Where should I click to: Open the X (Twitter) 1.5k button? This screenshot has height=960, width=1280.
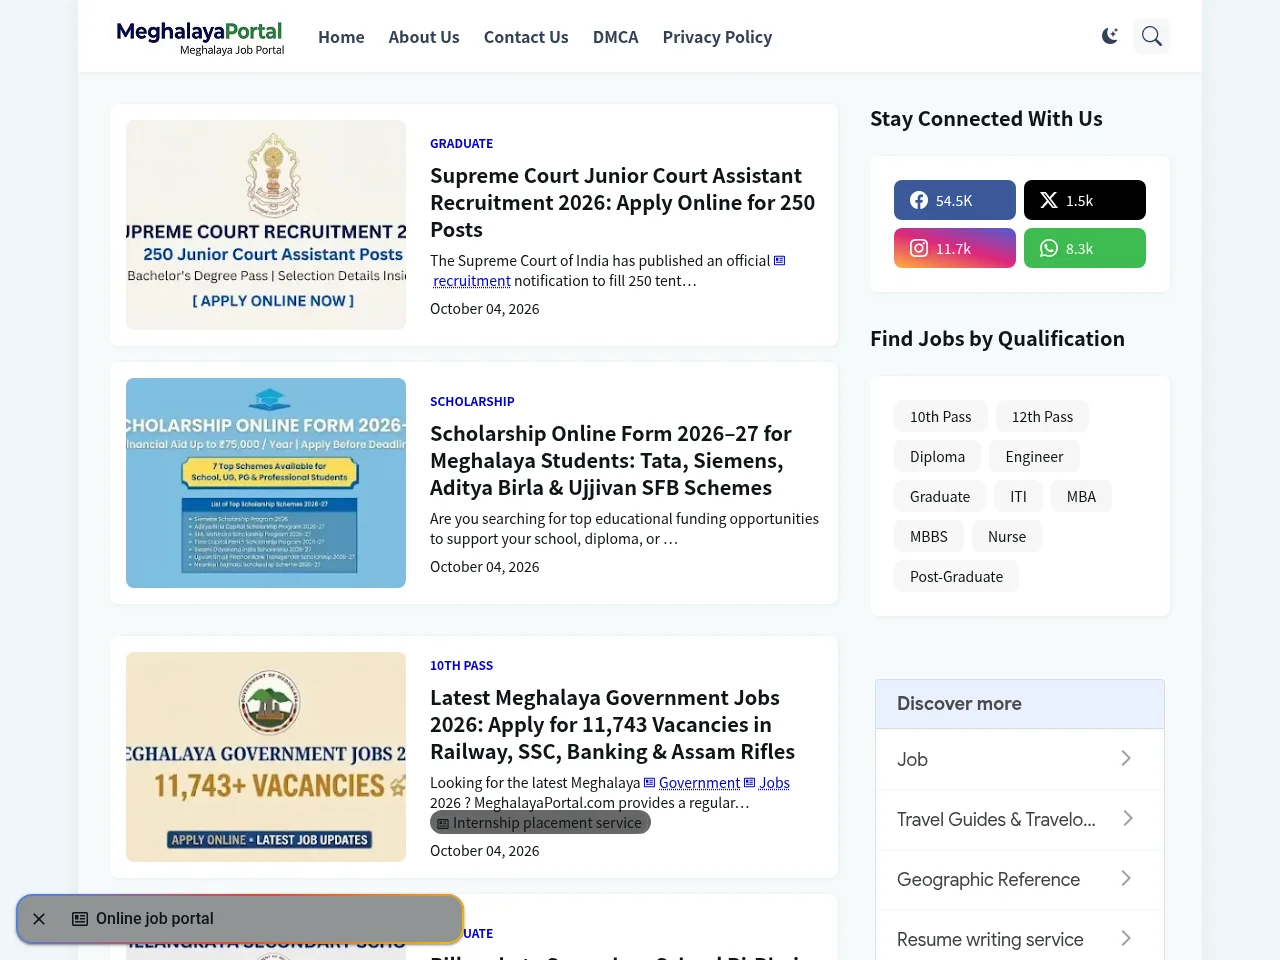tap(1085, 200)
